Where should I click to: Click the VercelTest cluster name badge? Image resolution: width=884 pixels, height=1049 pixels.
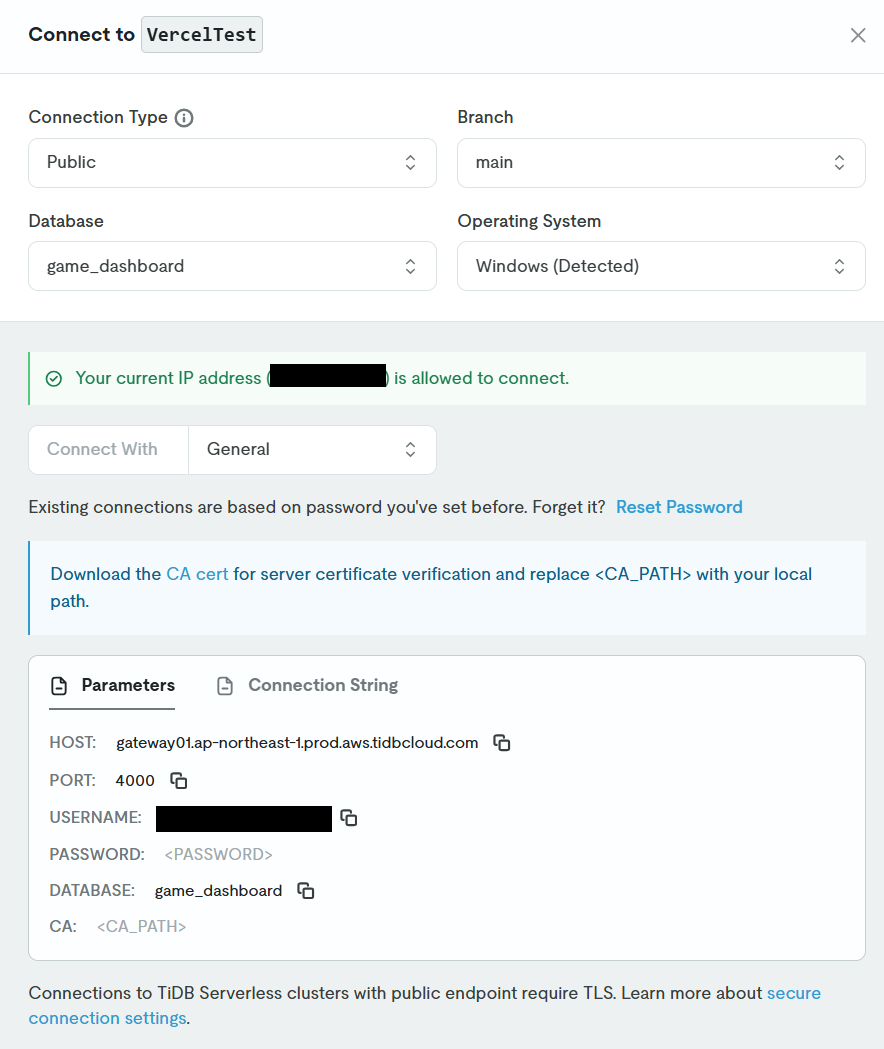pos(201,35)
